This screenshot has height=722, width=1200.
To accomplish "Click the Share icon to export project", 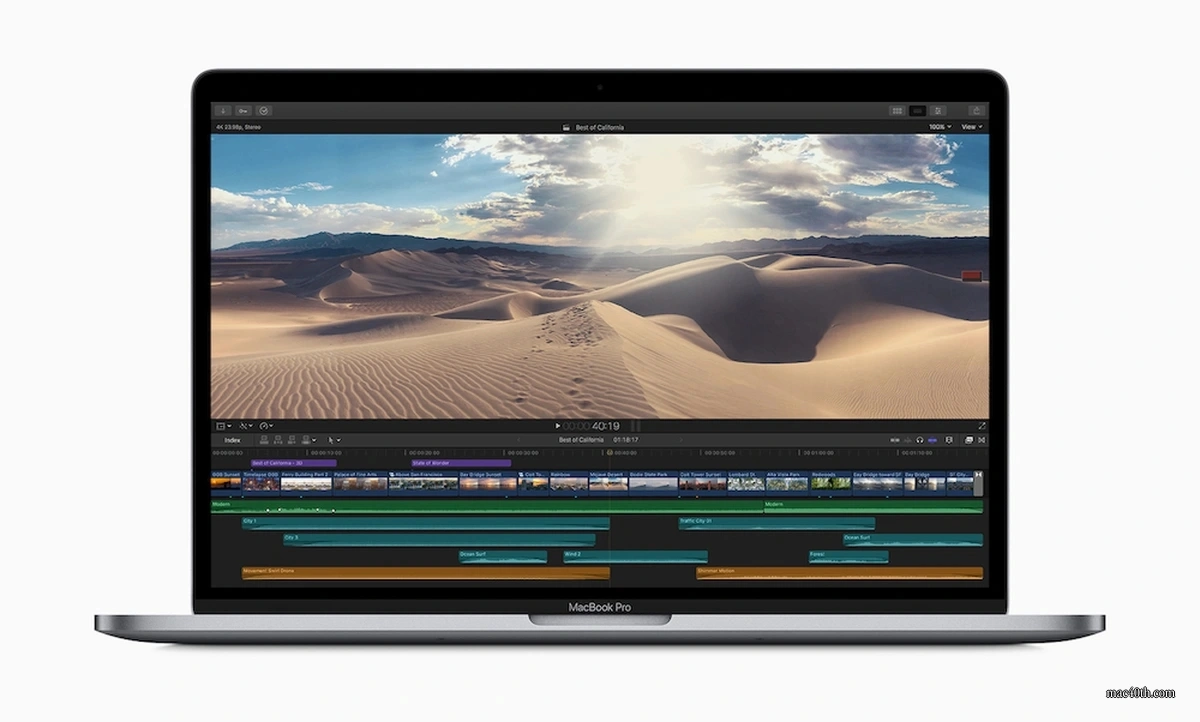I will (x=975, y=110).
